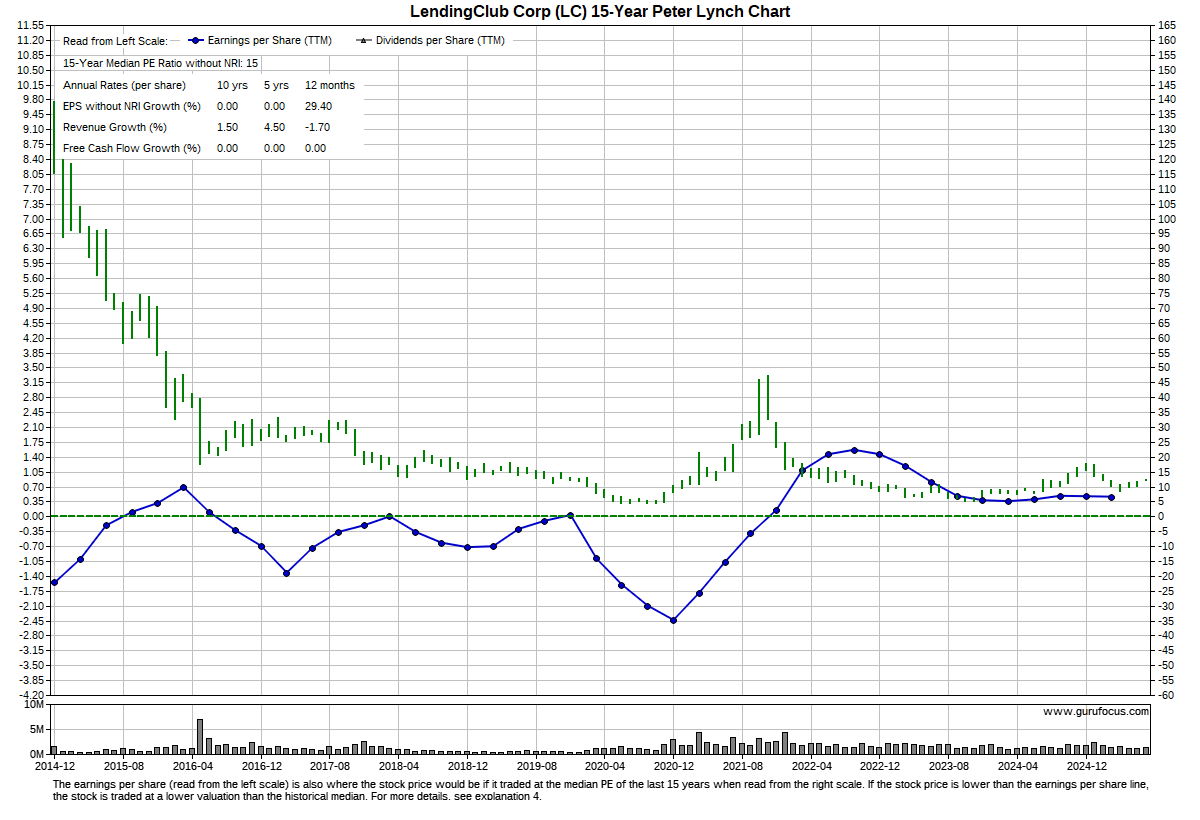The height and width of the screenshot is (820, 1200).
Task: Click the tallest volume bar near 2016-04
Action: click(x=200, y=737)
